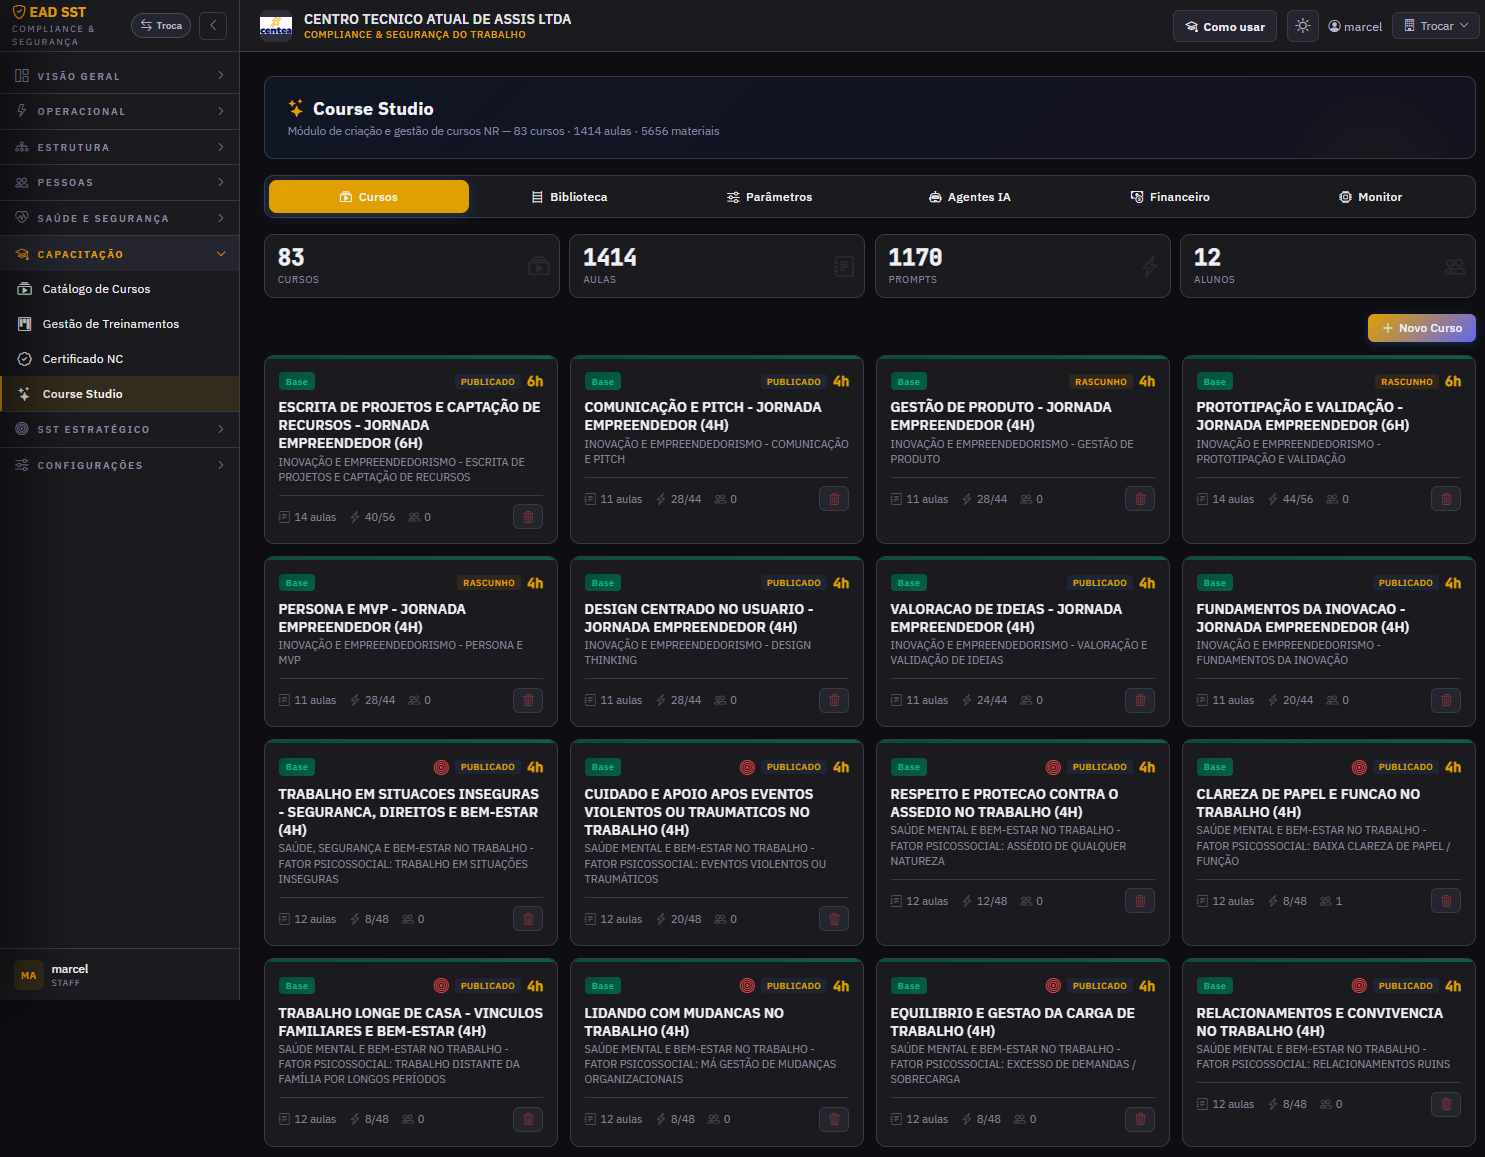The height and width of the screenshot is (1157, 1485).
Task: Delete Respeito e Protecao Contra Assedio course
Action: (1140, 901)
